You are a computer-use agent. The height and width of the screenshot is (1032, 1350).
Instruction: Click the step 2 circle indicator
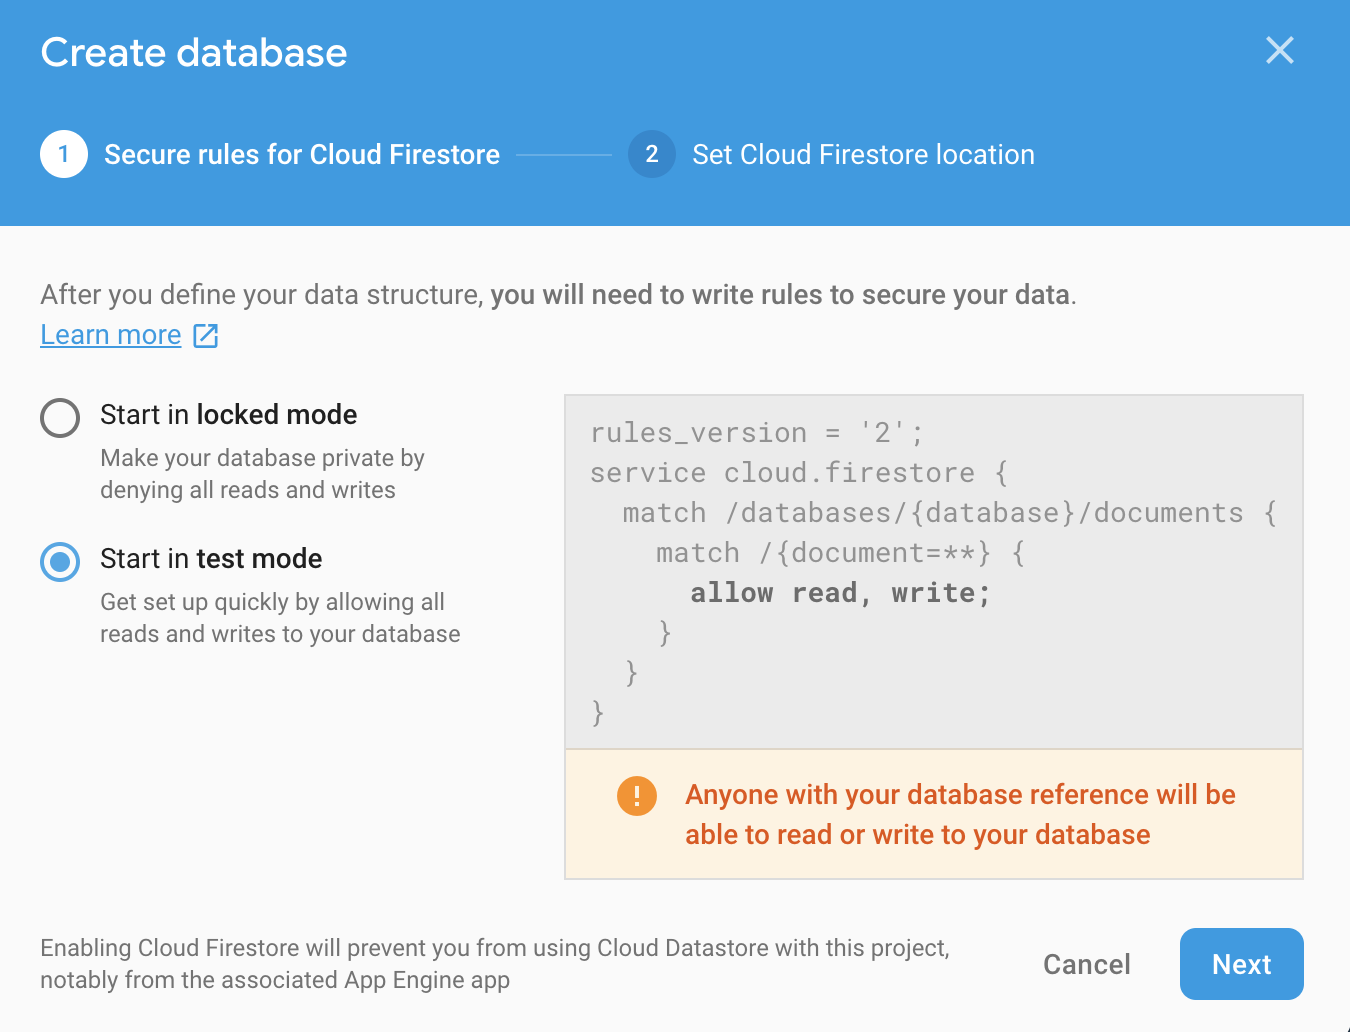coord(652,154)
